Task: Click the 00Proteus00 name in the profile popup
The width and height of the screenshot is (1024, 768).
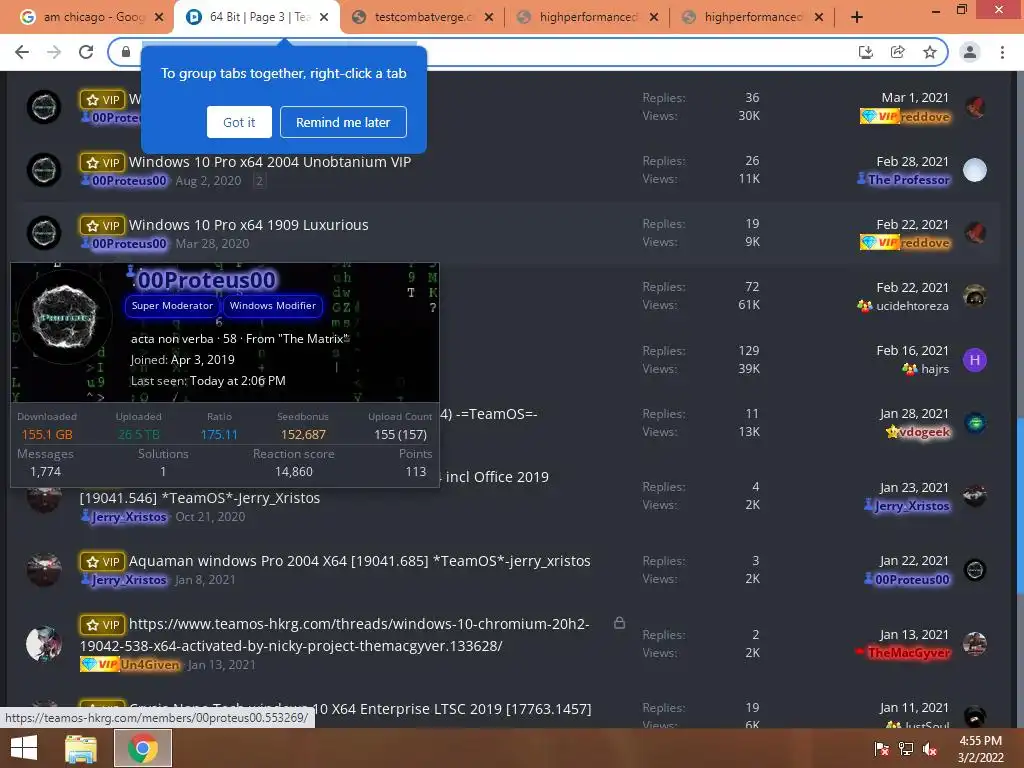Action: [x=206, y=280]
